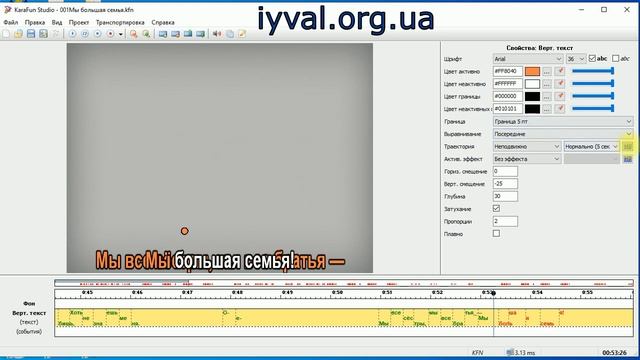Click the copy pages icon in the toolbar
This screenshot has width=640, height=360.
tap(230, 34)
